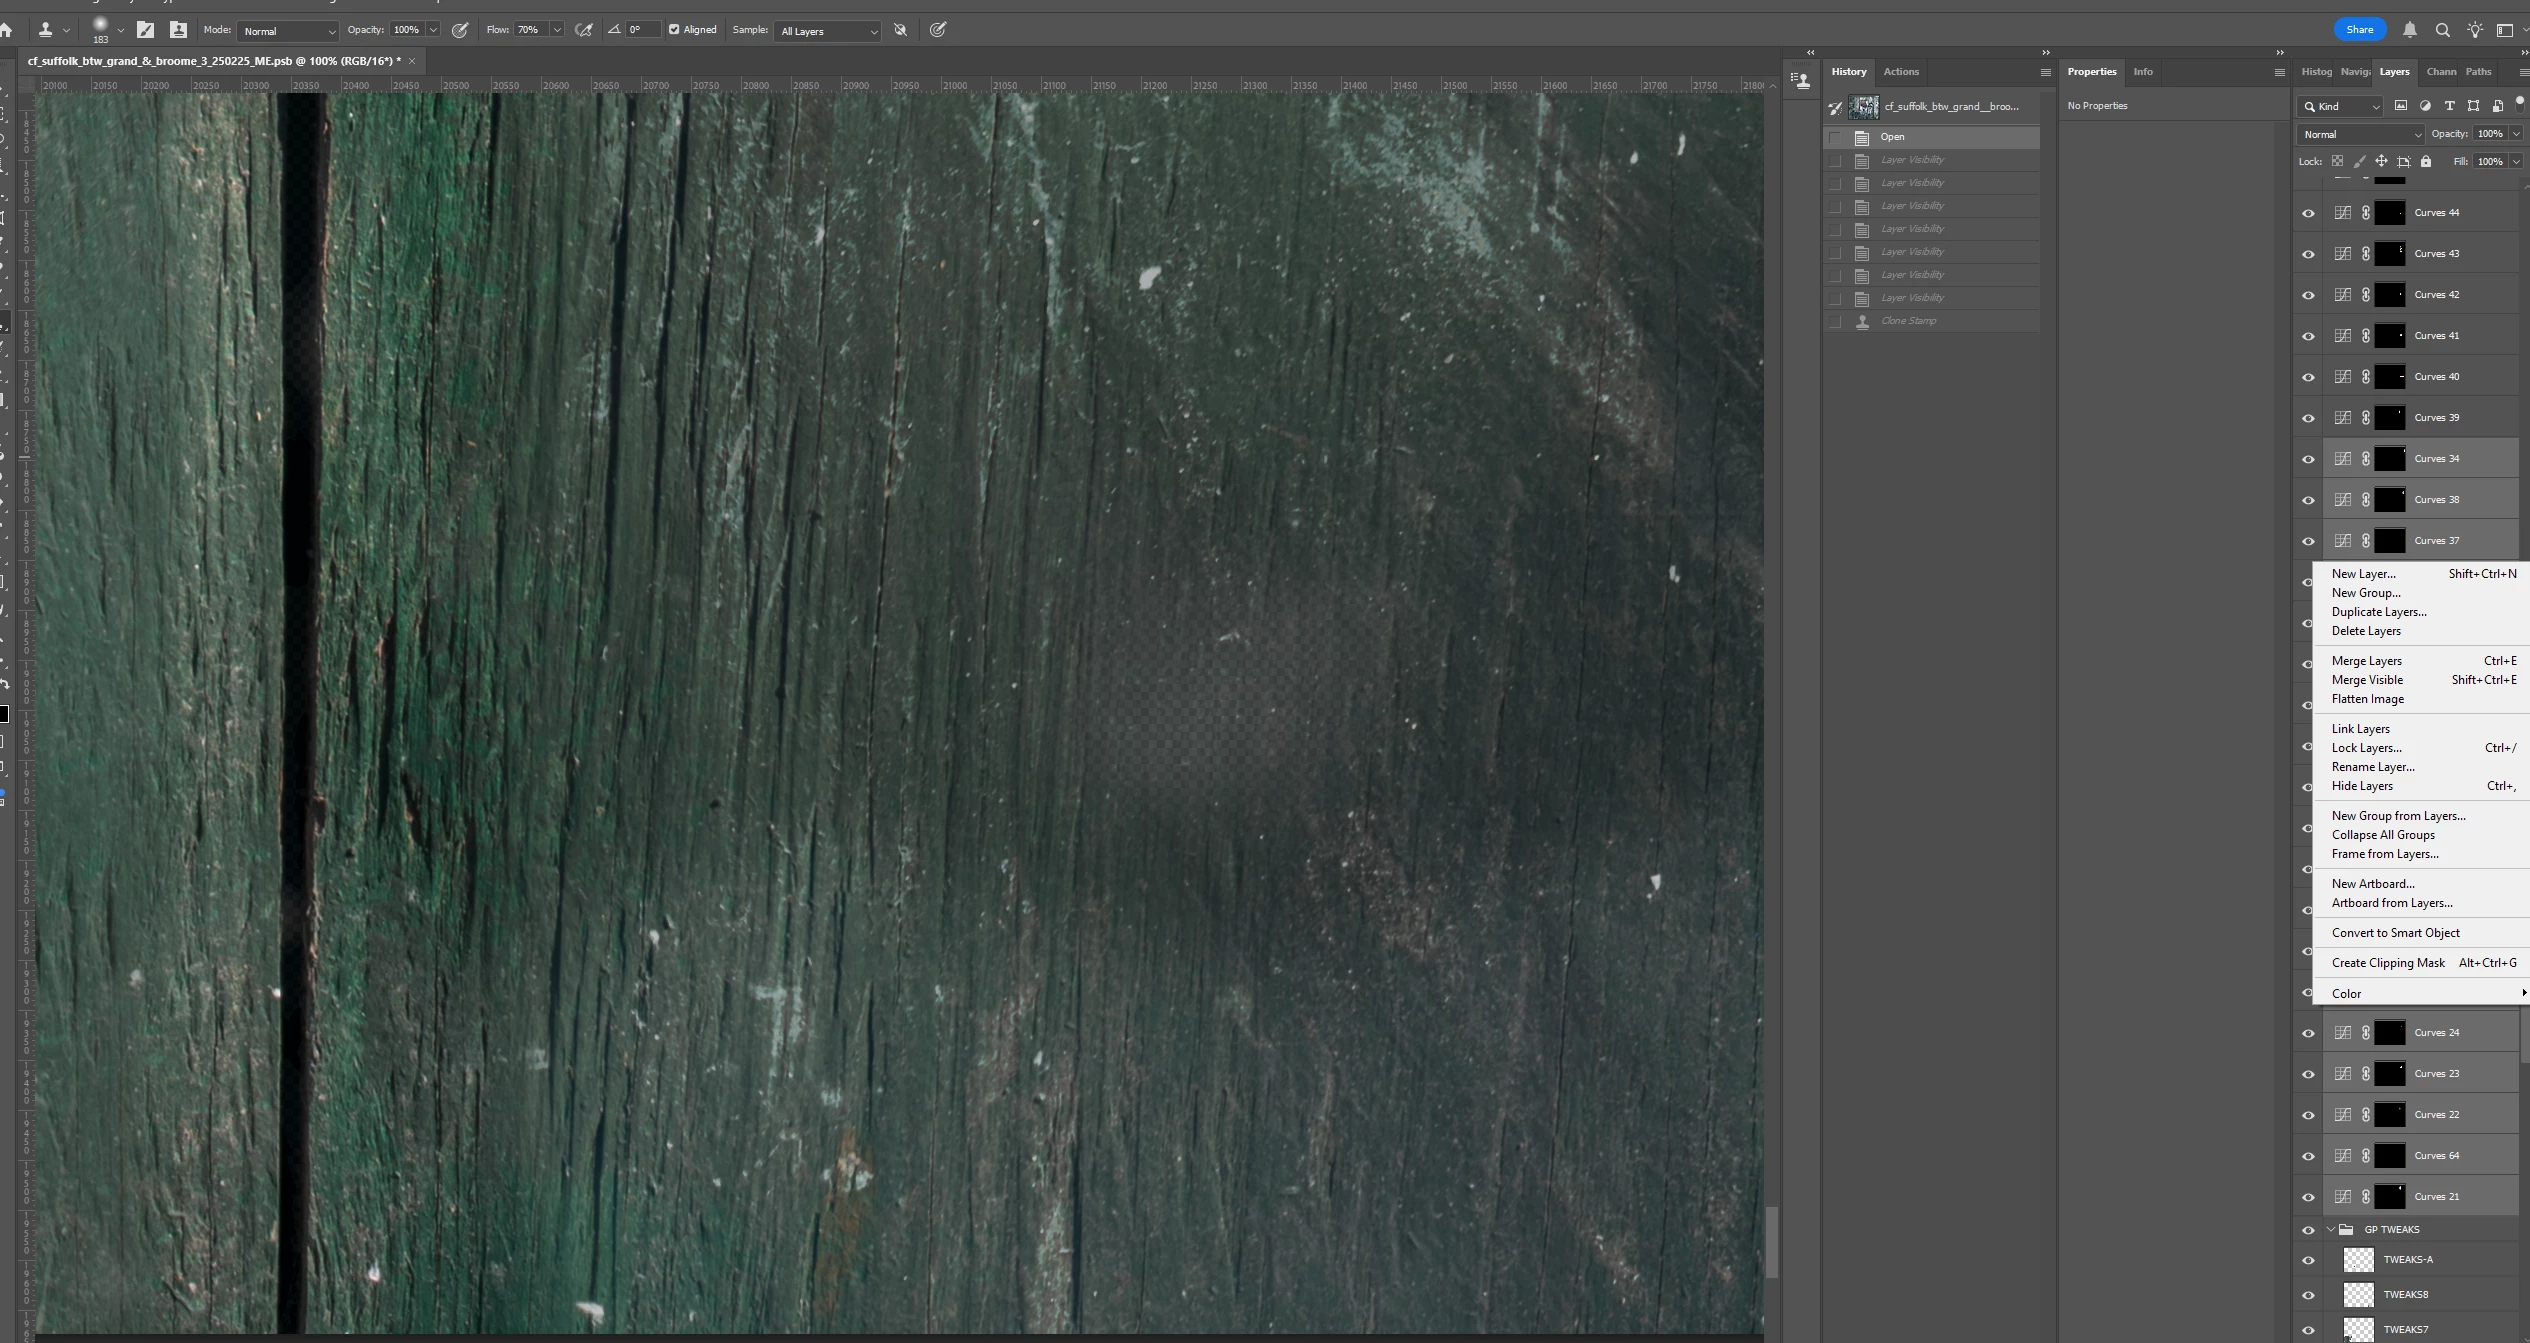Switch to the Actions tab
The width and height of the screenshot is (2530, 1343).
[x=1900, y=72]
